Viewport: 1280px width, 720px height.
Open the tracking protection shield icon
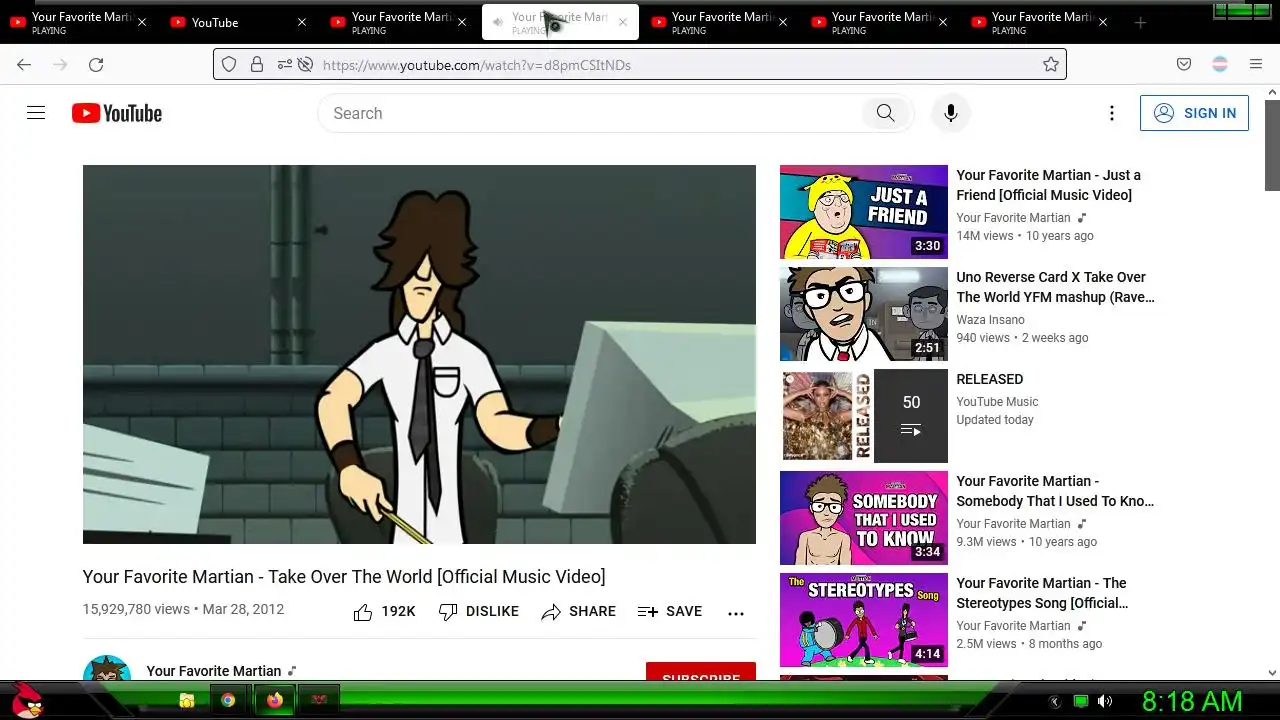(229, 64)
